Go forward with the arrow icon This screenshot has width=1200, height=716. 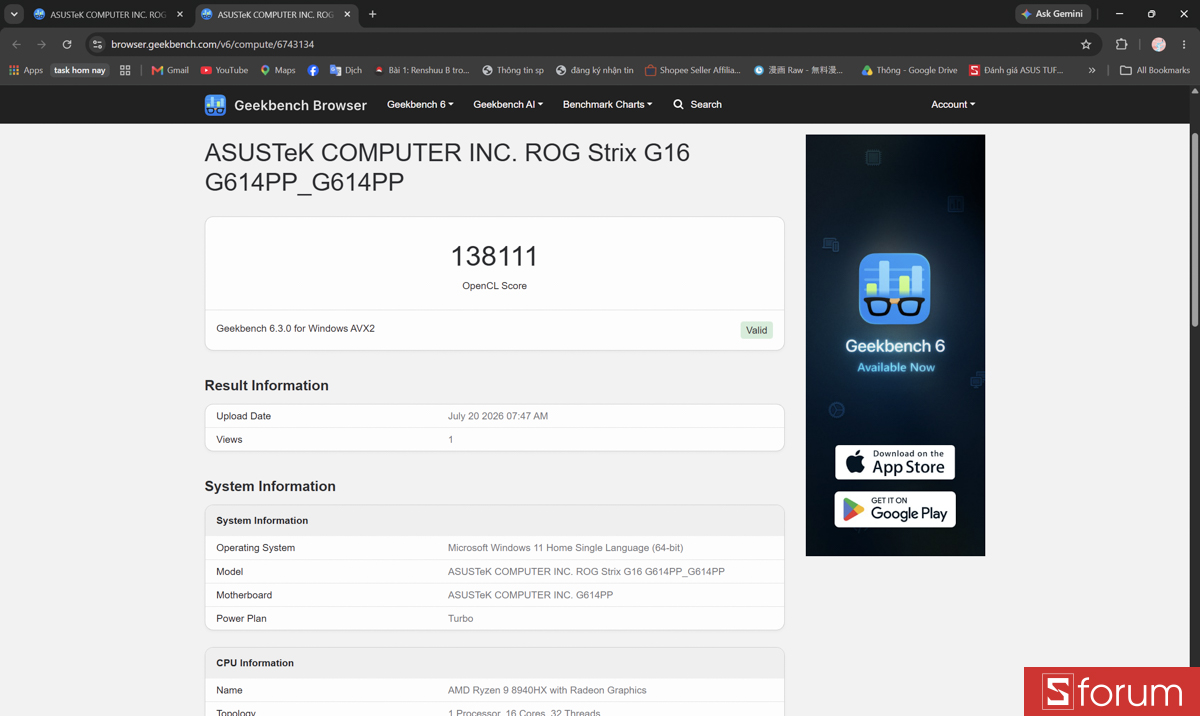(x=42, y=44)
